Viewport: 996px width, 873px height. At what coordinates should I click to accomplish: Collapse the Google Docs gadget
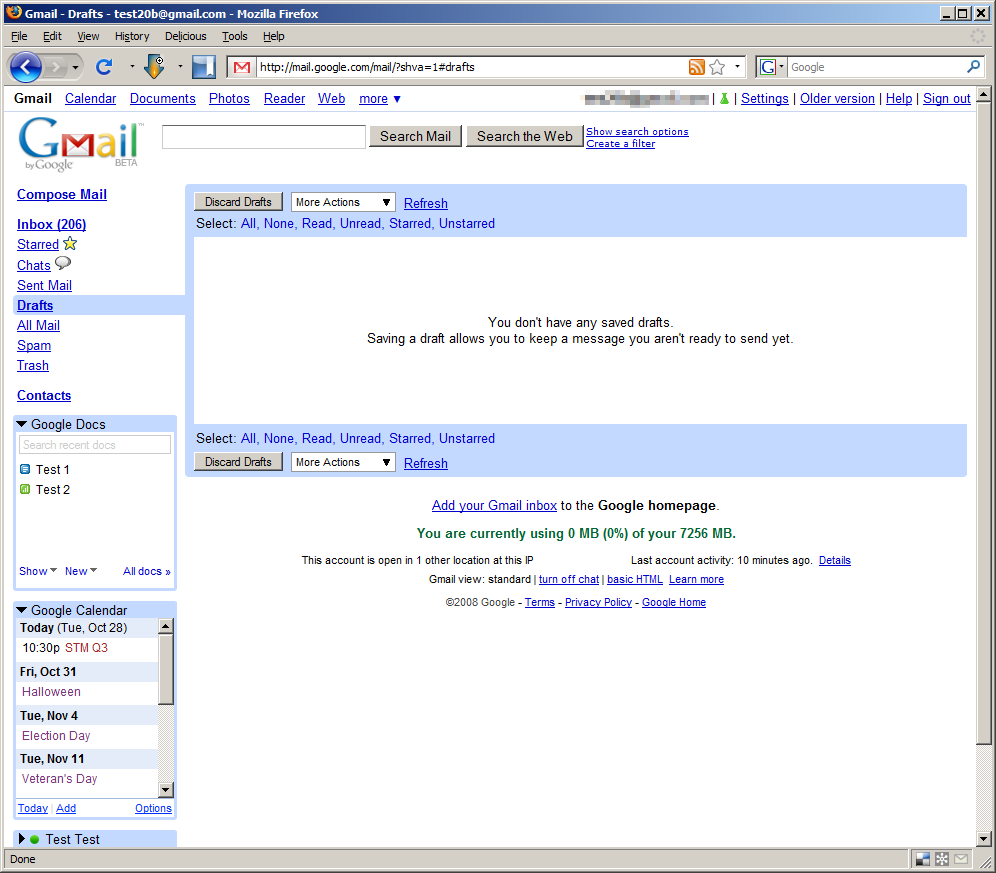22,424
